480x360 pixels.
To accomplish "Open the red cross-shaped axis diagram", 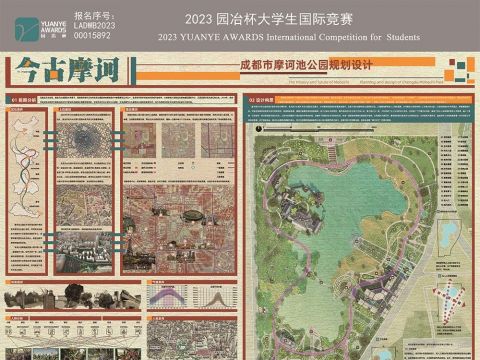I will click(450, 301).
